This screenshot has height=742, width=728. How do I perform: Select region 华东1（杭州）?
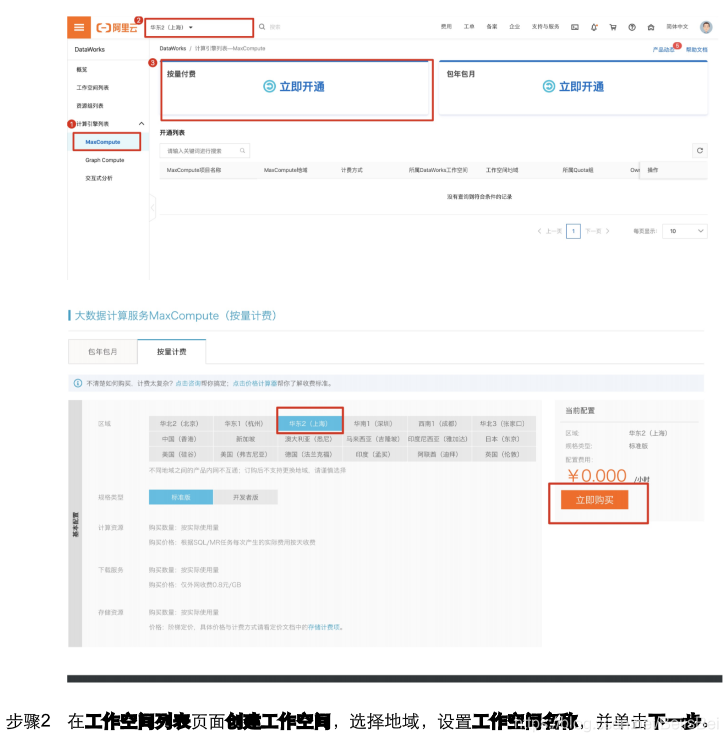244,424
